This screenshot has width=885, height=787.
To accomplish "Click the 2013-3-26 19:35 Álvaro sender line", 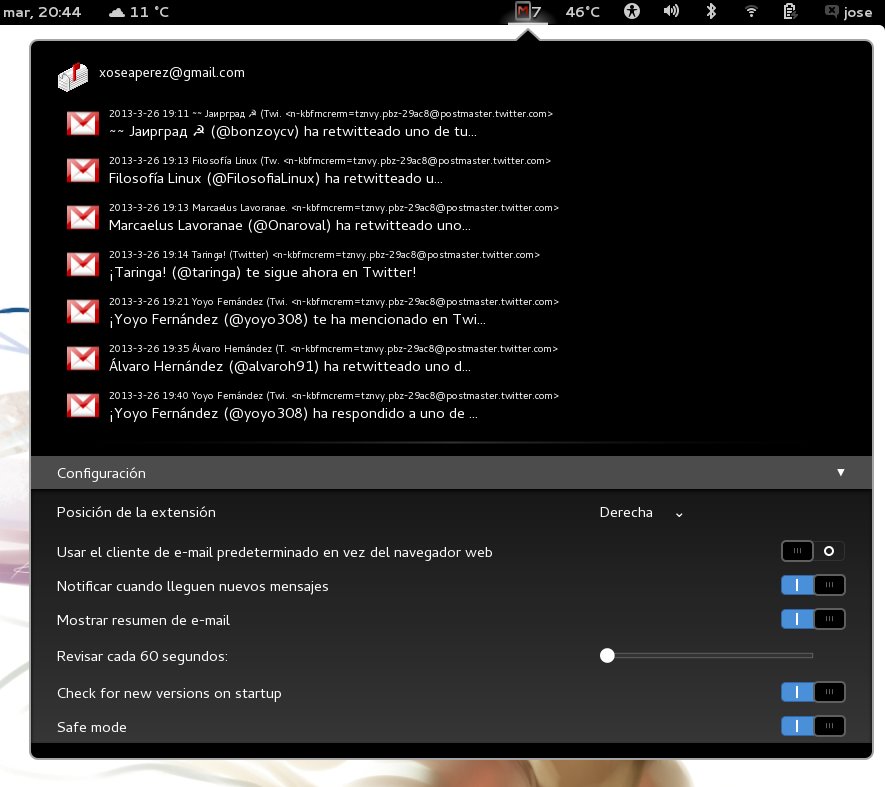I will pos(333,348).
